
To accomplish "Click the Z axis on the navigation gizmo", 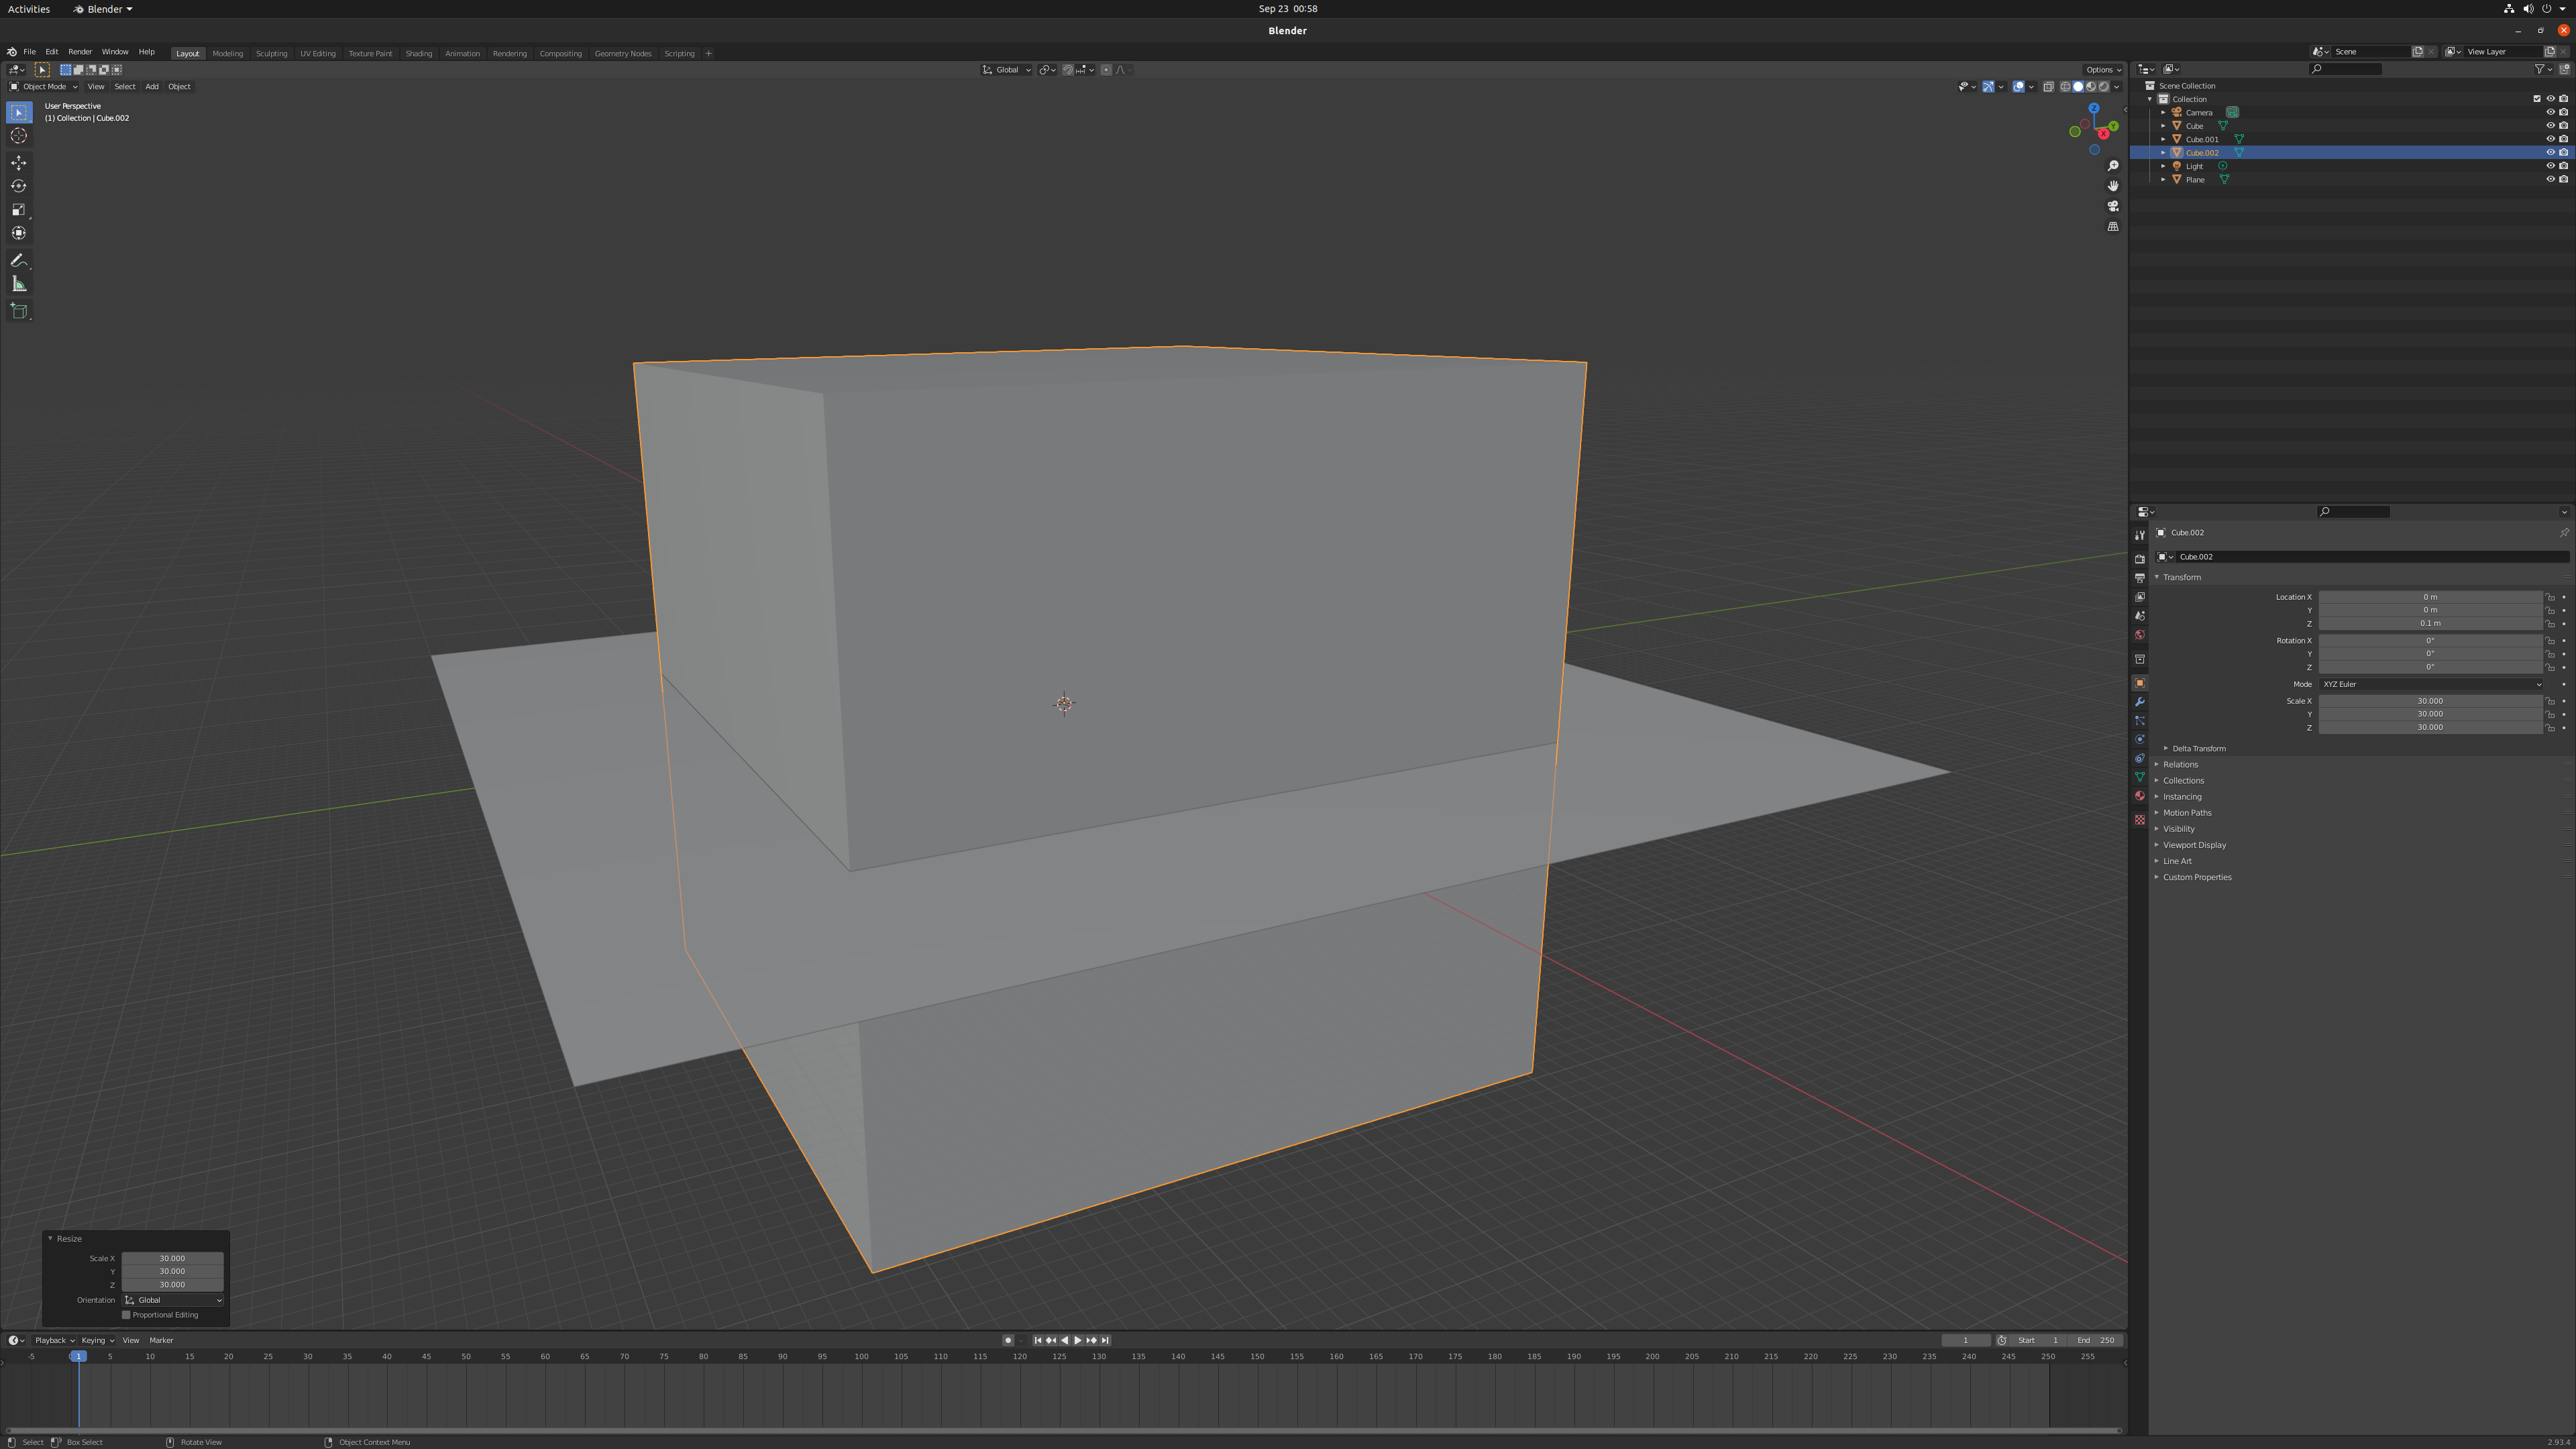I will point(2093,108).
